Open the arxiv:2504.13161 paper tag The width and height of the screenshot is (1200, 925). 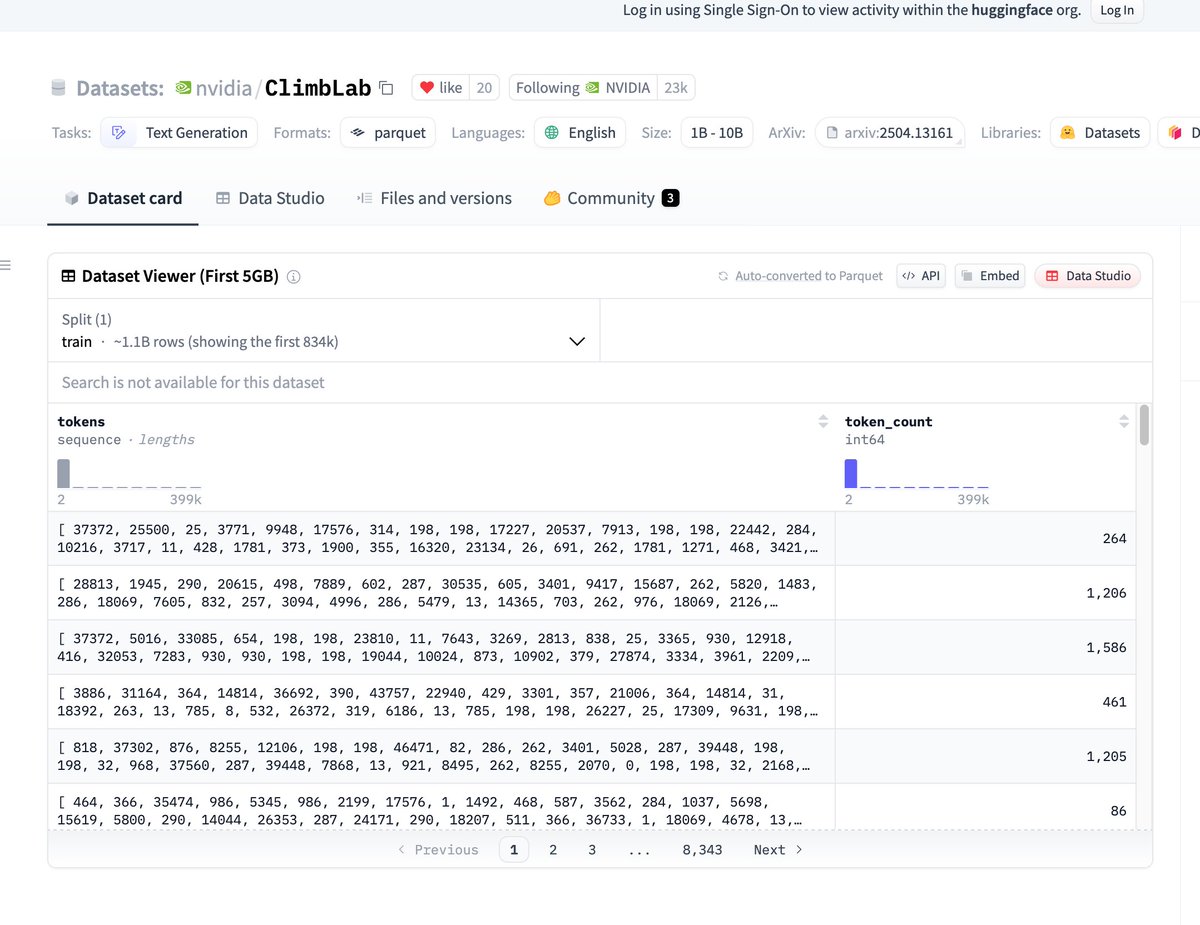click(x=890, y=133)
